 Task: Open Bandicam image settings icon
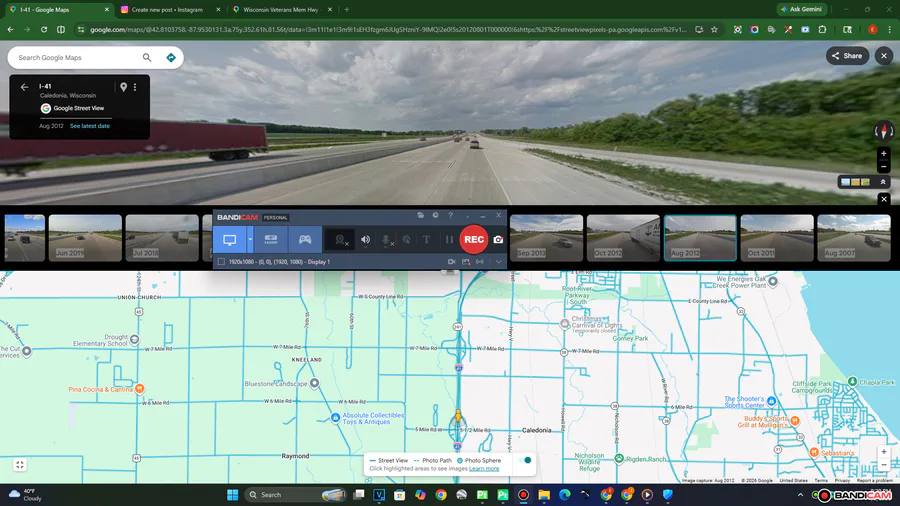coord(466,262)
